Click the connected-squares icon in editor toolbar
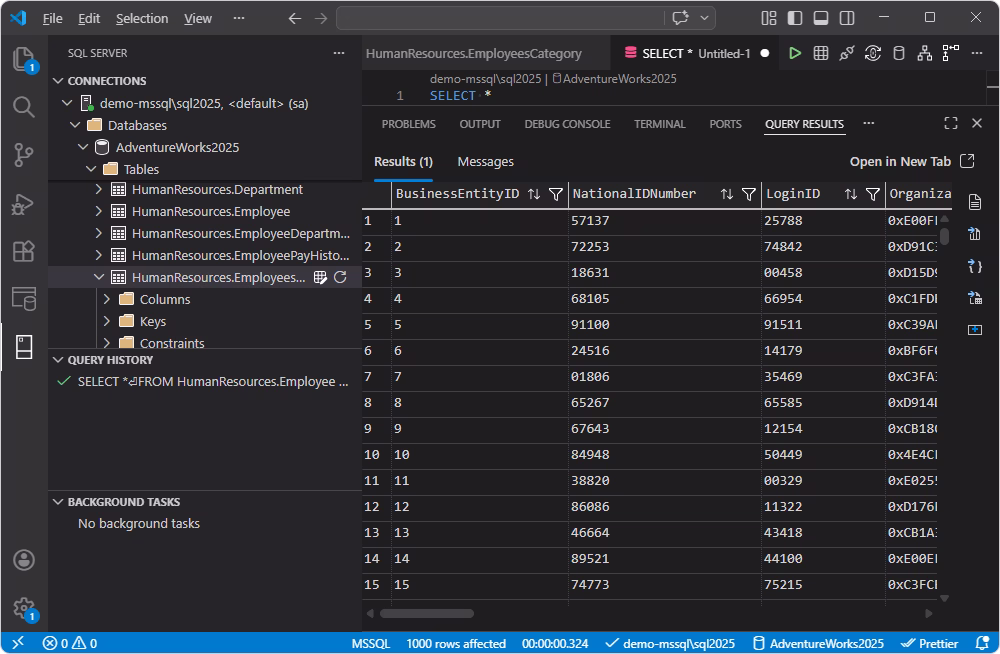 [x=951, y=53]
